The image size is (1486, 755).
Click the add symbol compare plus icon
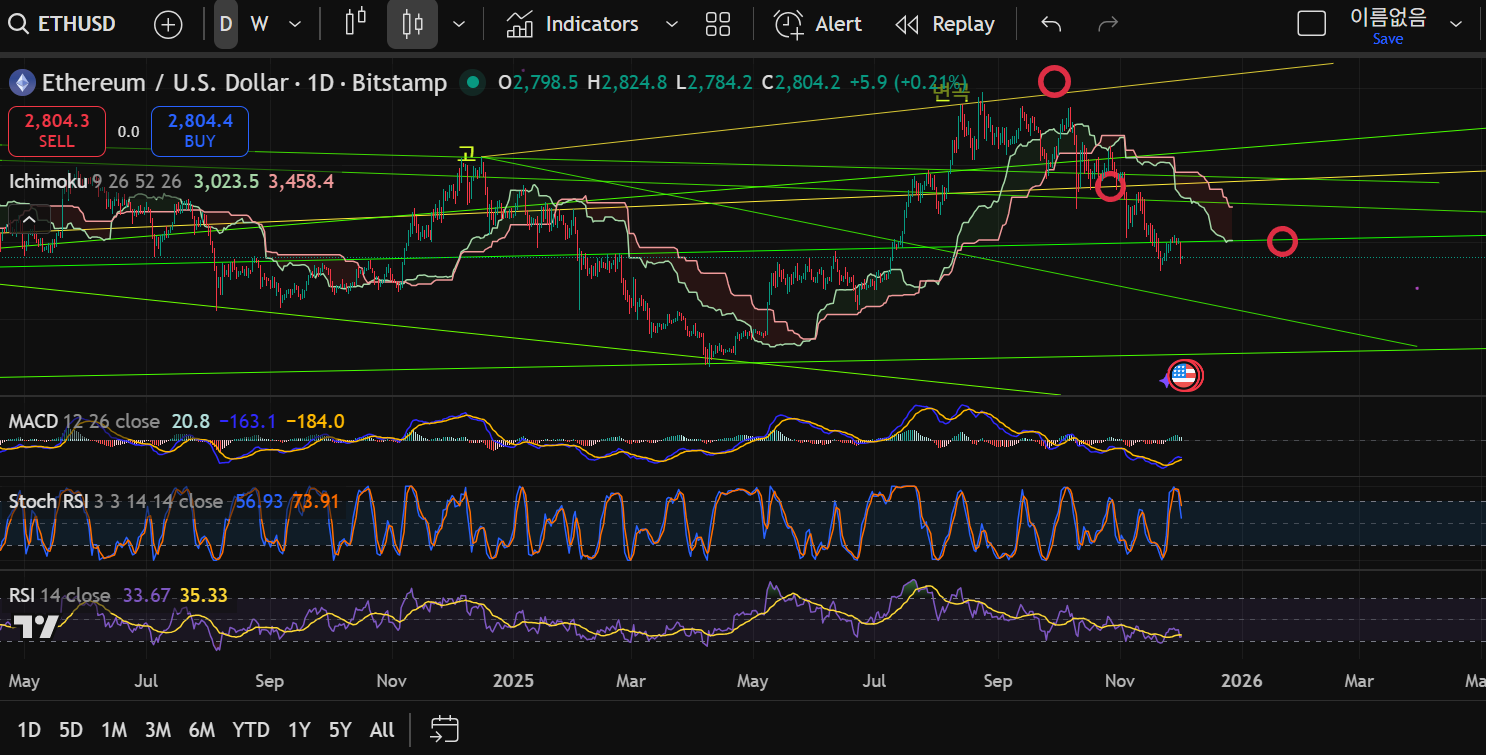coord(168,24)
